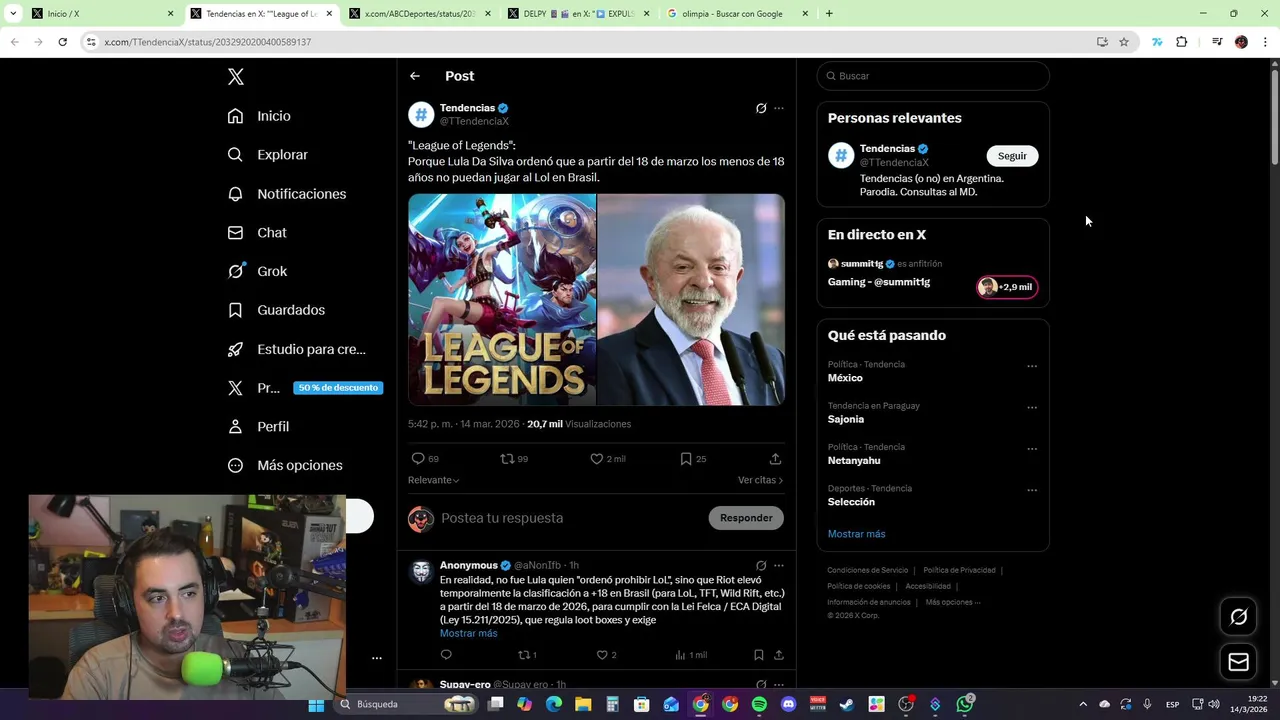Share the Anonymous reply
This screenshot has width=1280, height=720.
(x=778, y=655)
